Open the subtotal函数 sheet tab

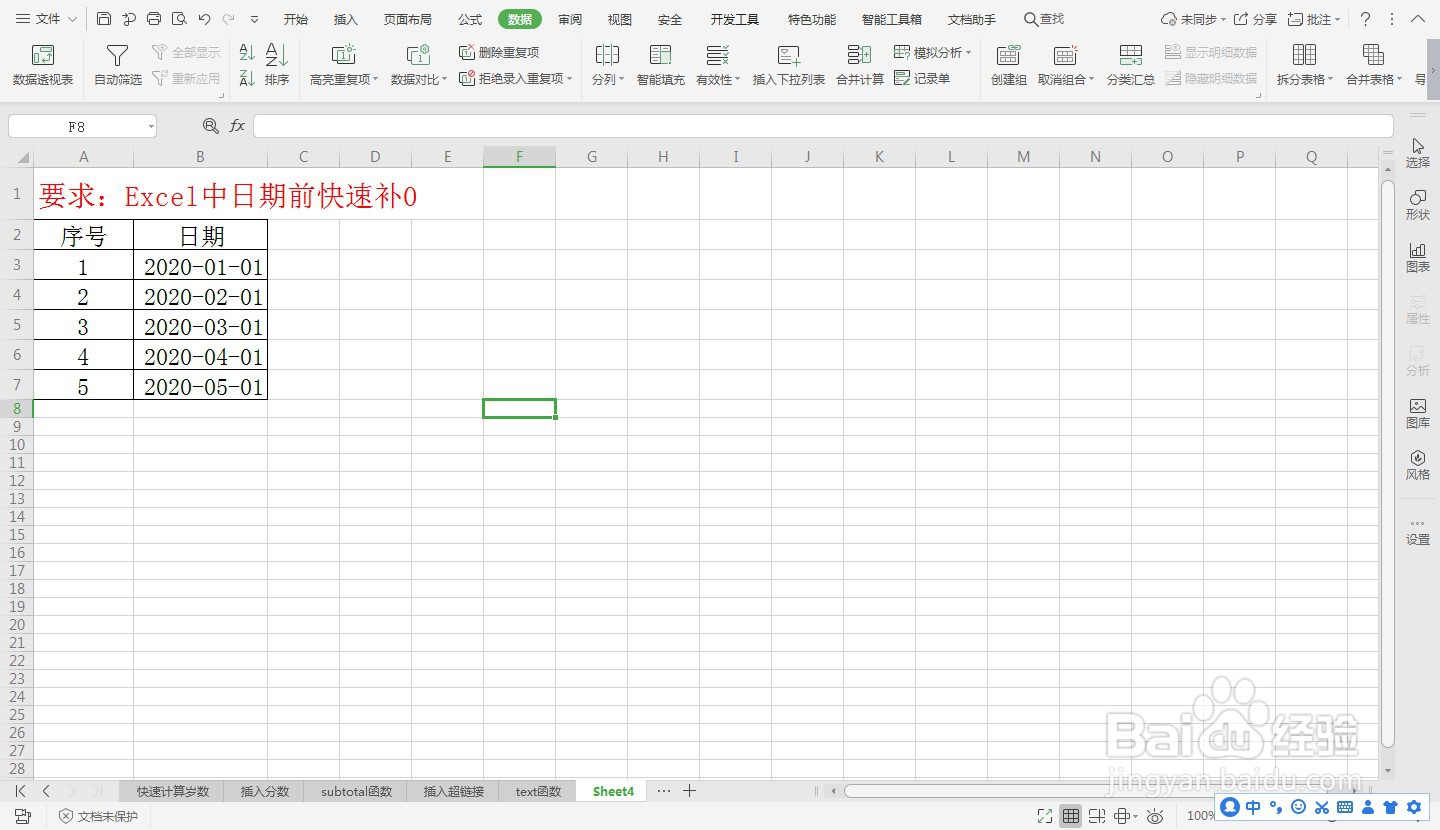[x=356, y=791]
